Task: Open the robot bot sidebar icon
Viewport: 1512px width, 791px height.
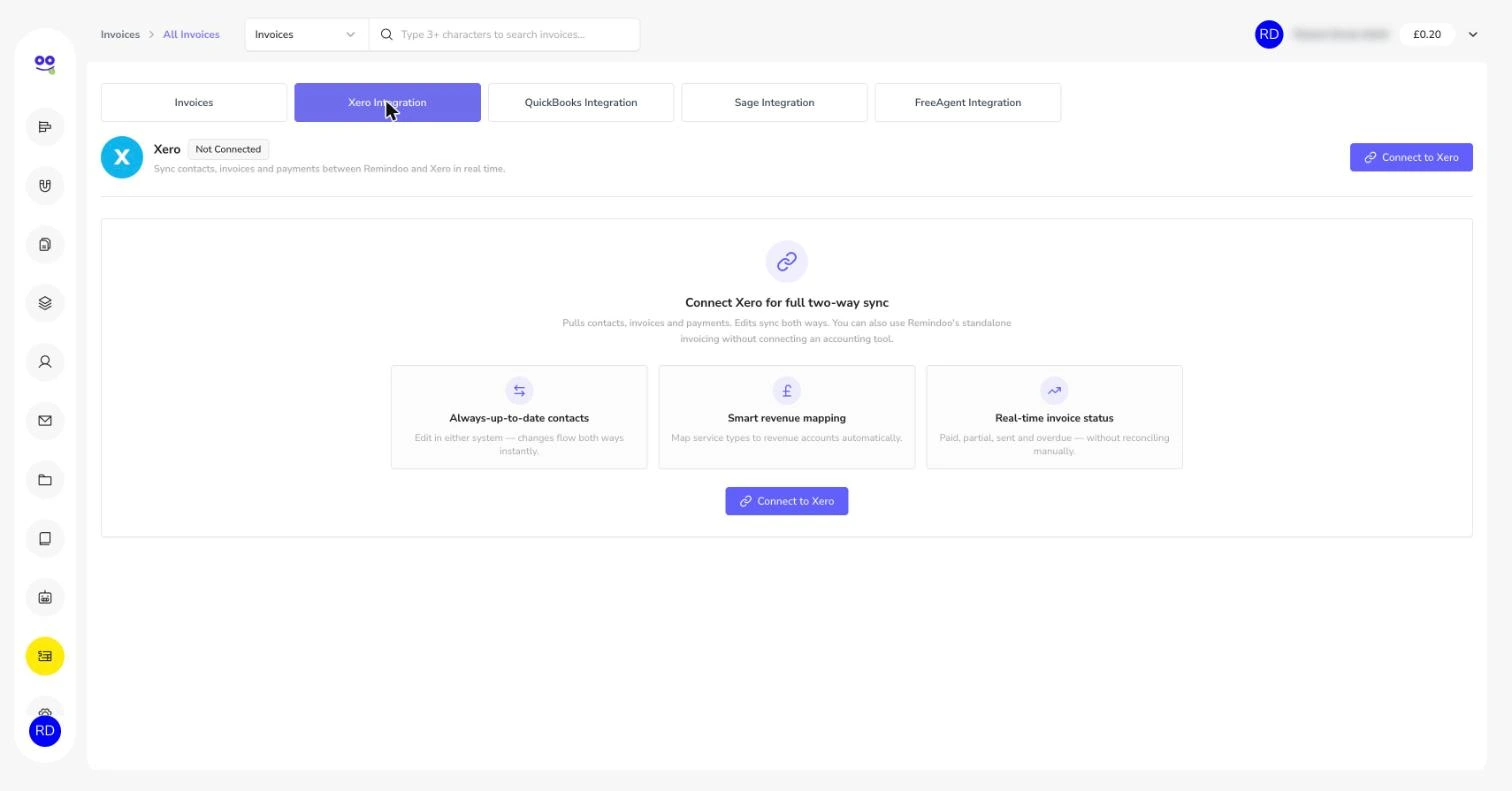Action: [x=45, y=598]
